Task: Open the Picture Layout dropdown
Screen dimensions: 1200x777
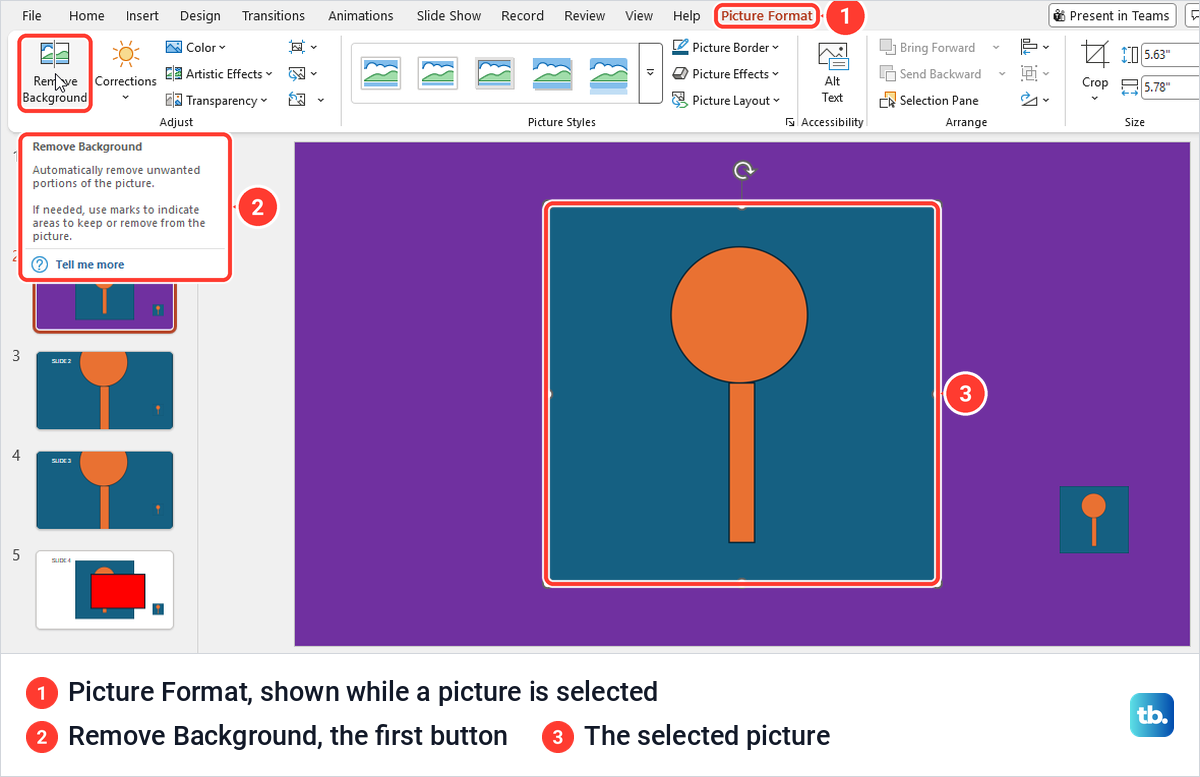Action: (726, 100)
